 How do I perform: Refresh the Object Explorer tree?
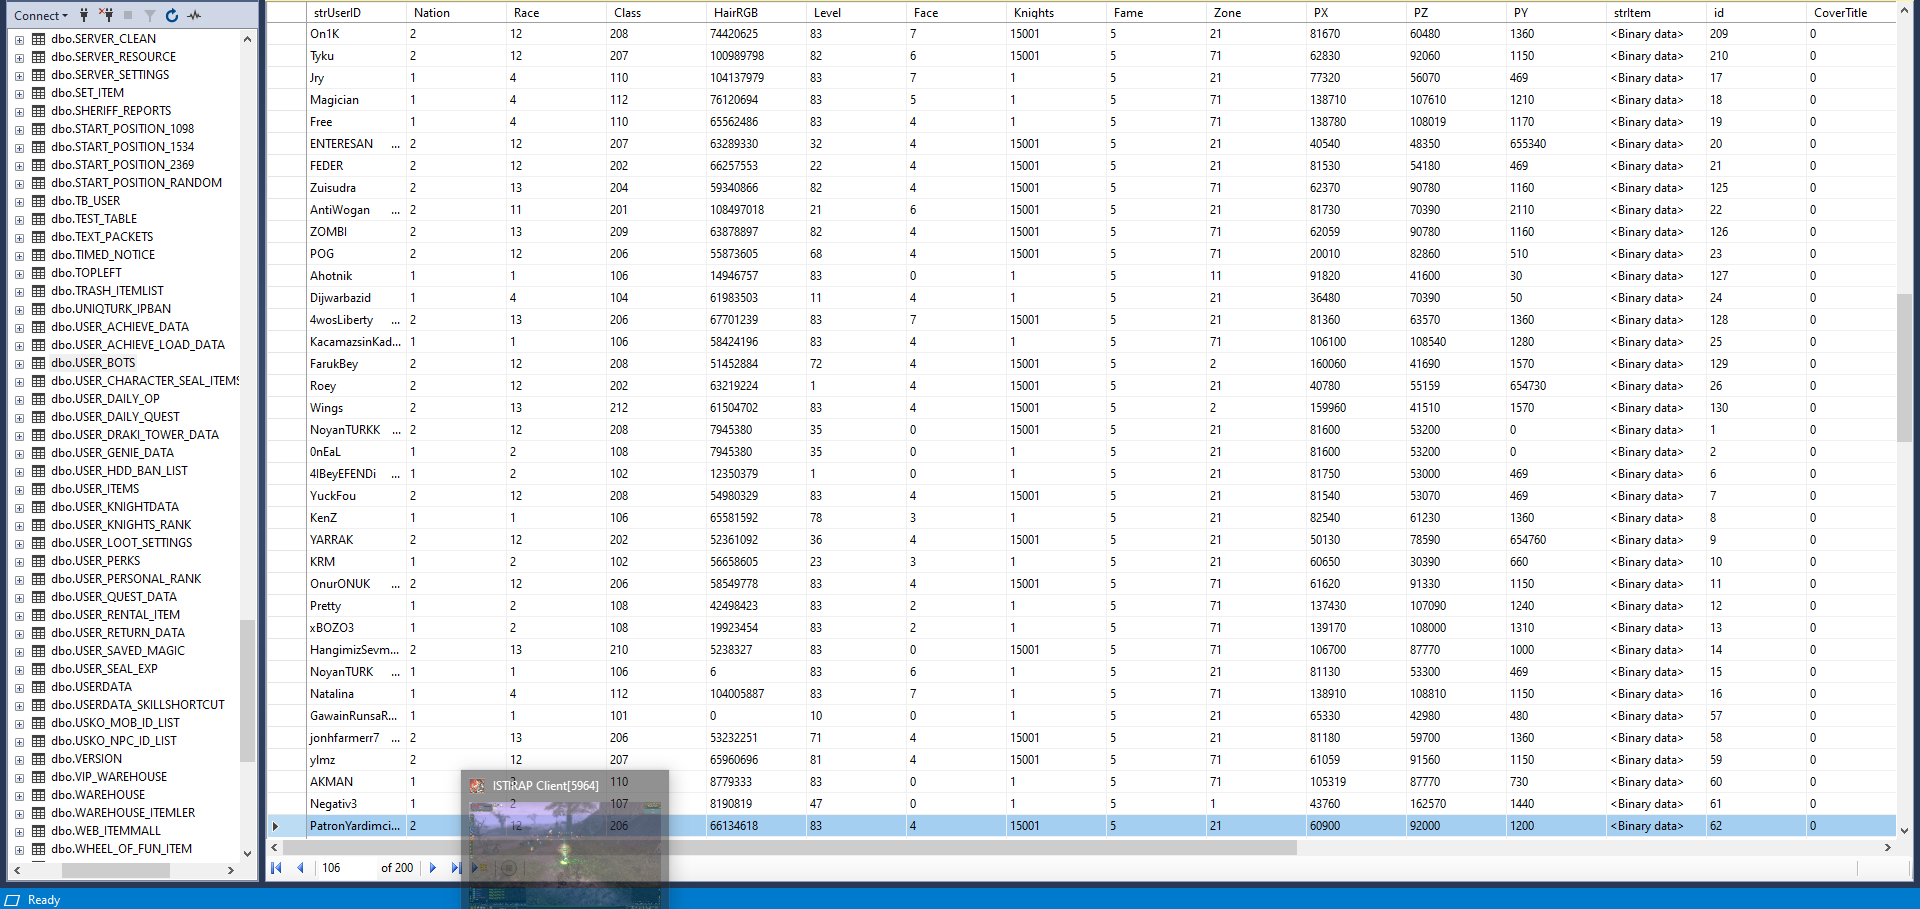(172, 15)
